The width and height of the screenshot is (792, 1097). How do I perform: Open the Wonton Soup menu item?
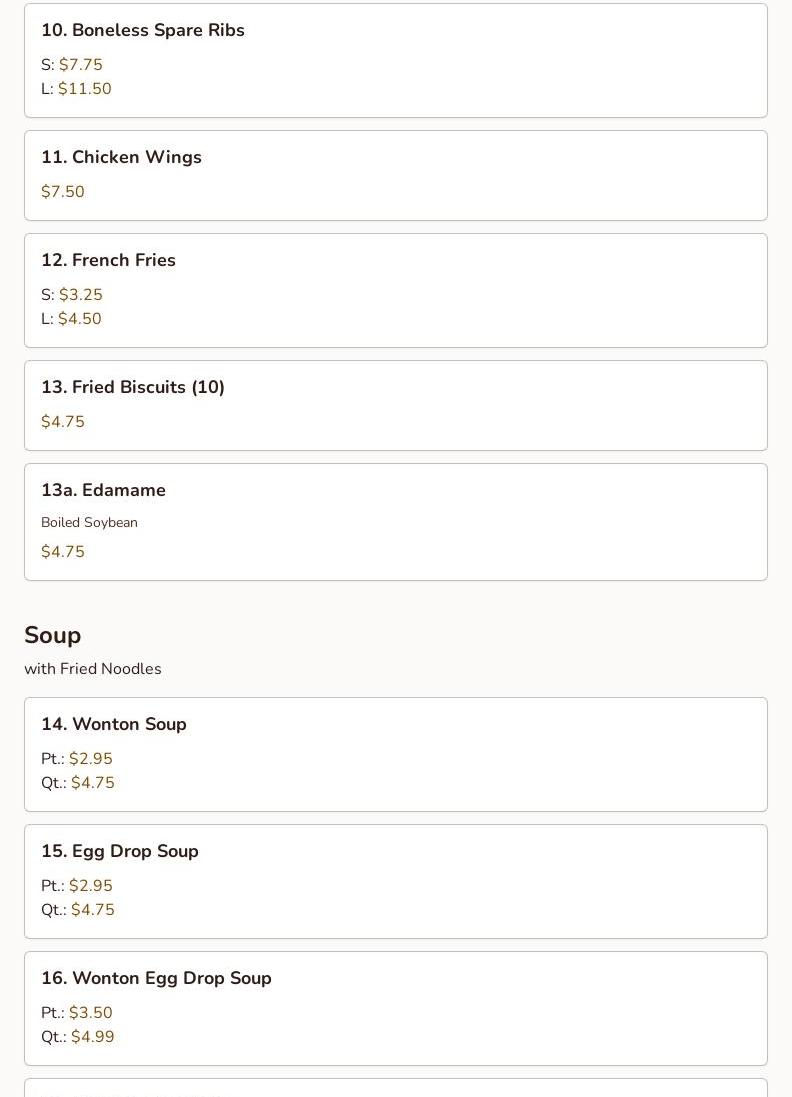coord(395,754)
